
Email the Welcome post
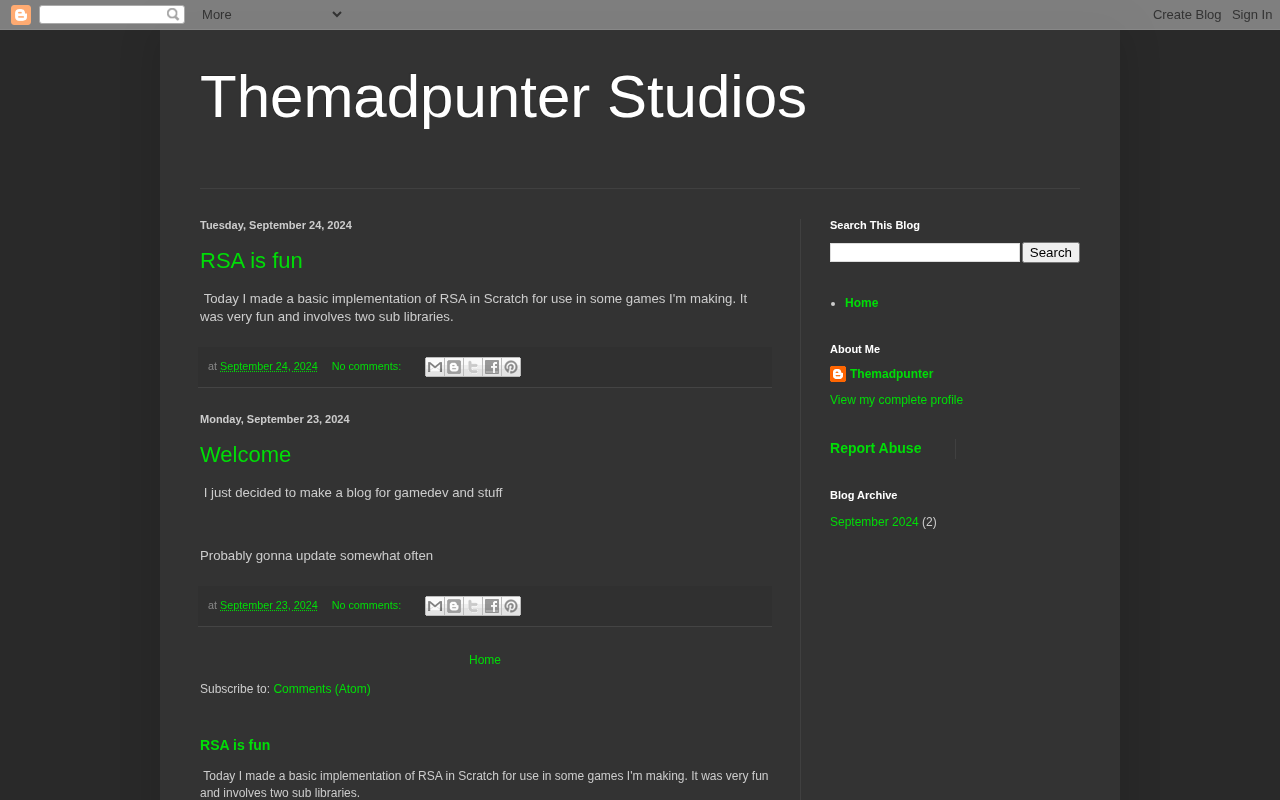[435, 606]
